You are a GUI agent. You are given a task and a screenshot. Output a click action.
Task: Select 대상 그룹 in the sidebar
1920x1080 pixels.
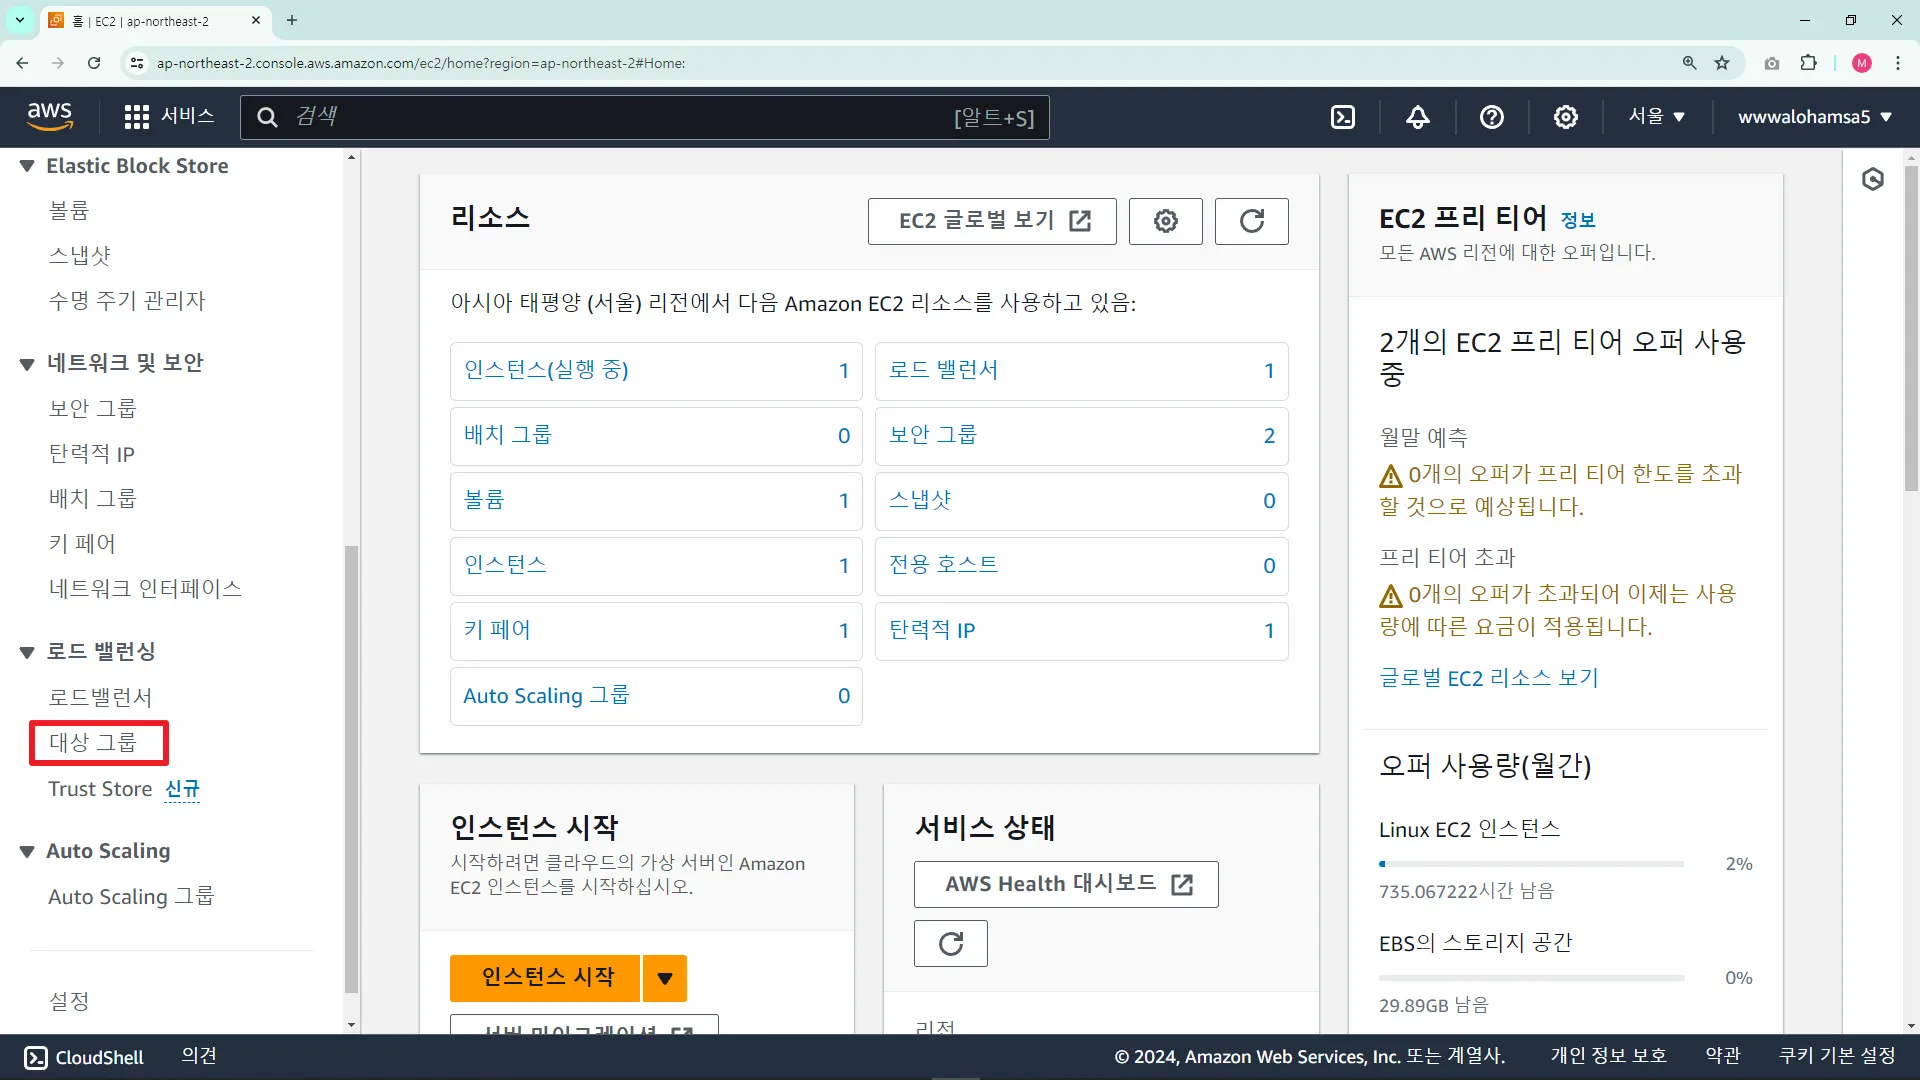(93, 742)
